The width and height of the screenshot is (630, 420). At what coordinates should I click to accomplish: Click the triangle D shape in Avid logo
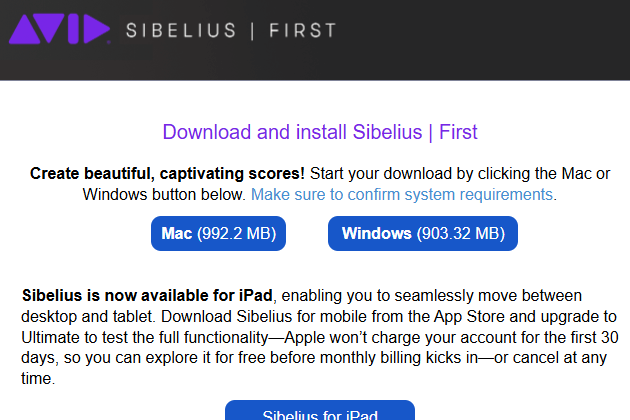pyautogui.click(x=96, y=30)
